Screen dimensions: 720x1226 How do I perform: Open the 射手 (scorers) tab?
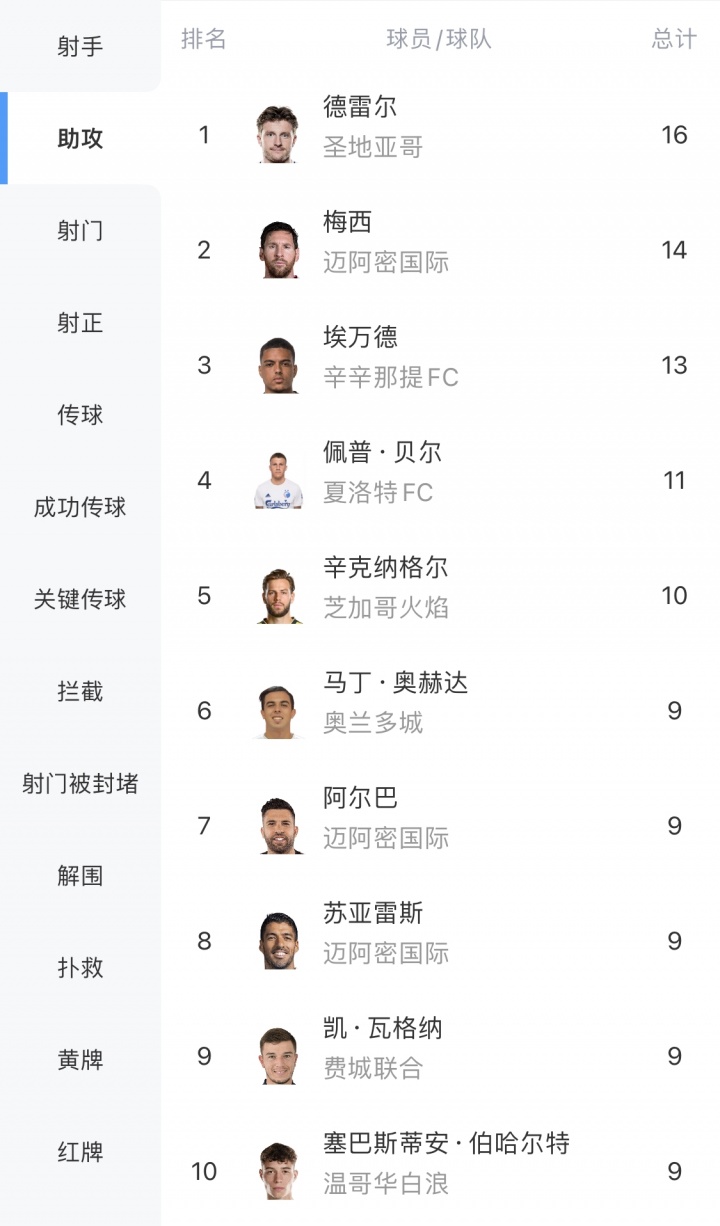click(x=80, y=47)
